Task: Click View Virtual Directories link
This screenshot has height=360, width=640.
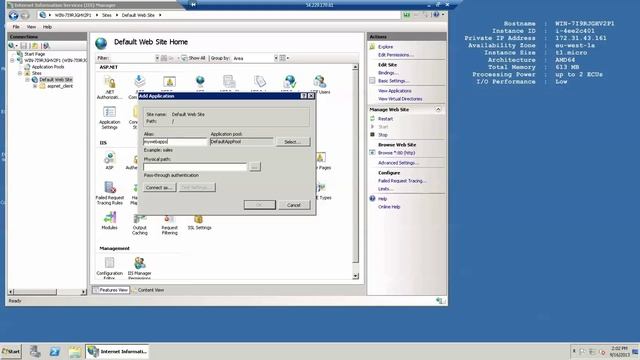Action: pyautogui.click(x=400, y=99)
